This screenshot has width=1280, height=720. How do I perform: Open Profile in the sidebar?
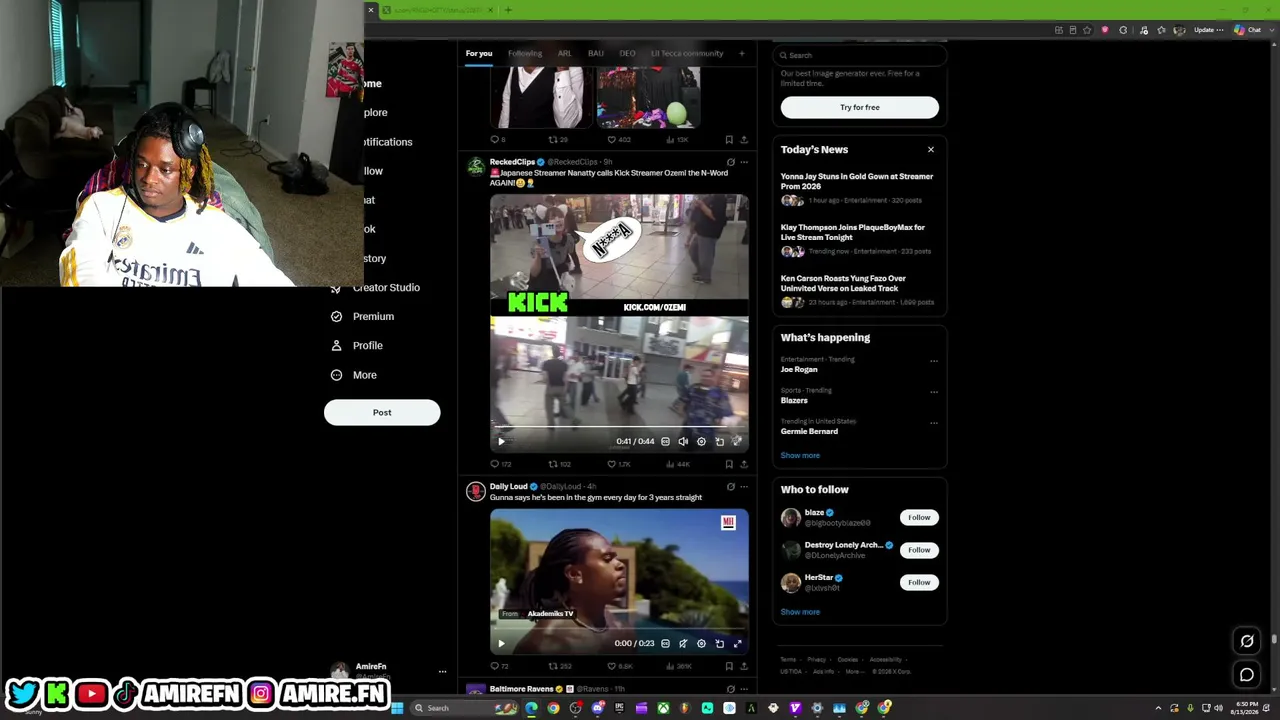pyautogui.click(x=357, y=346)
